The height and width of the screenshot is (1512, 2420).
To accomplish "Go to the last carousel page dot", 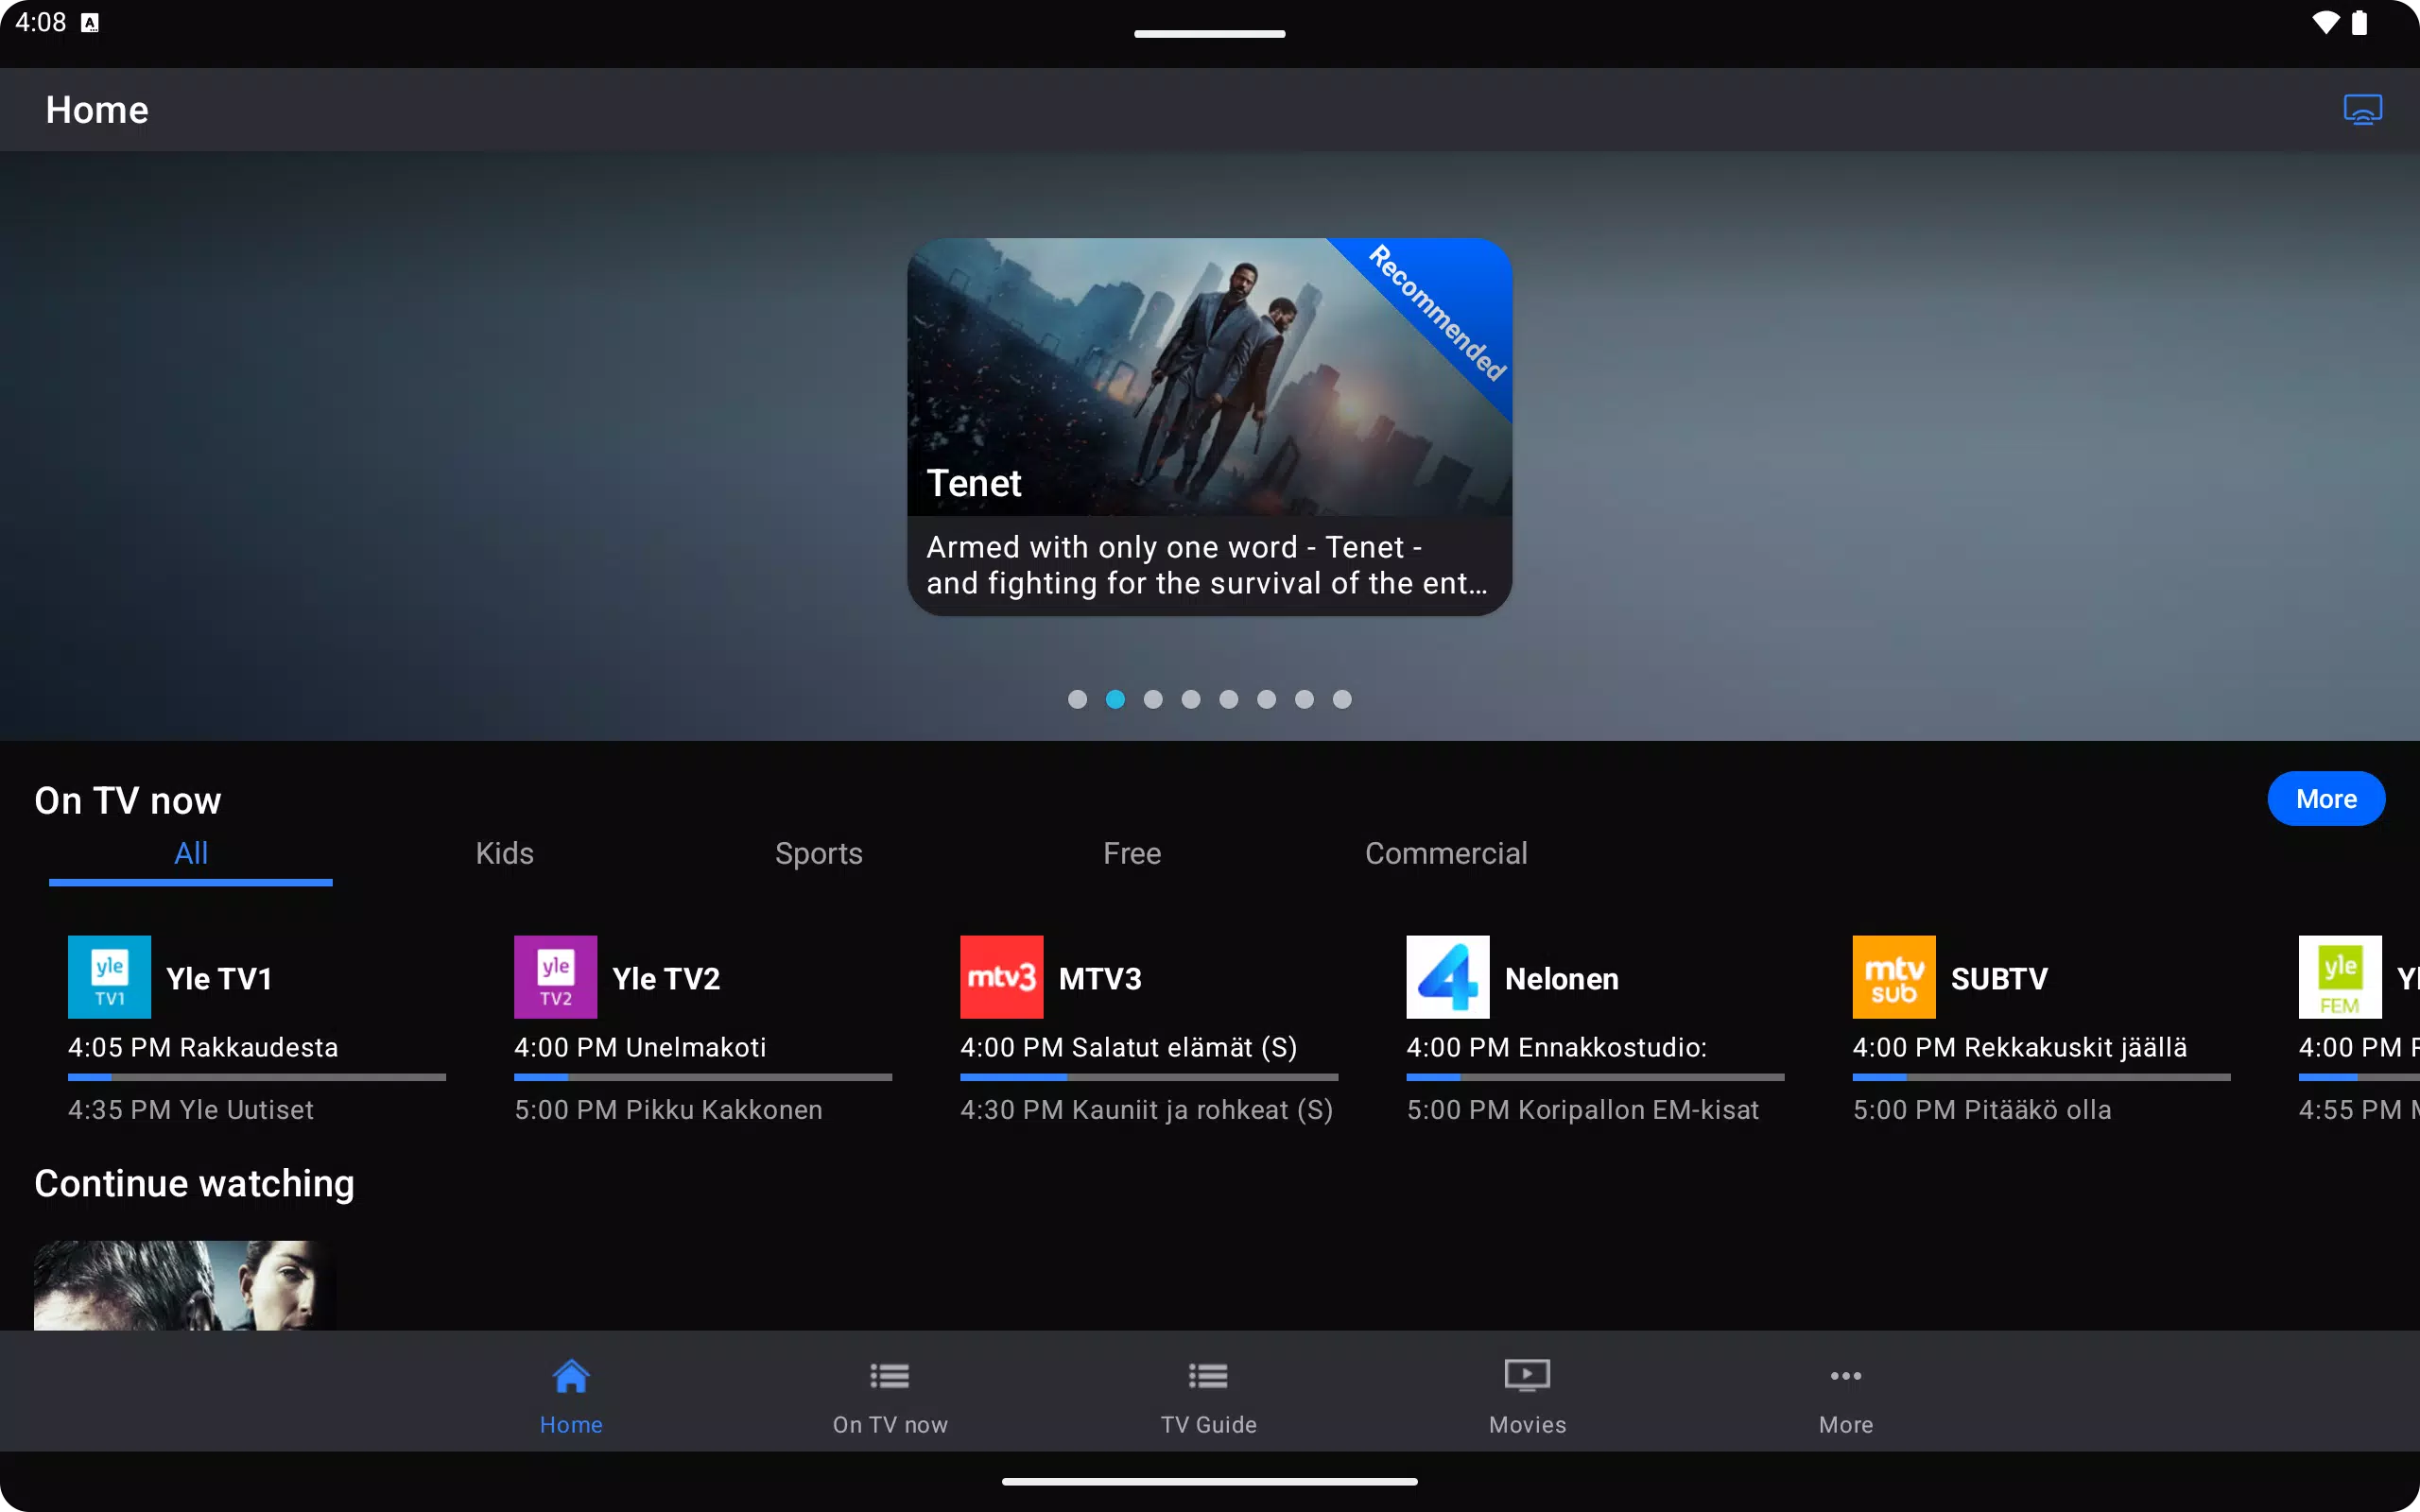I will (x=1342, y=699).
